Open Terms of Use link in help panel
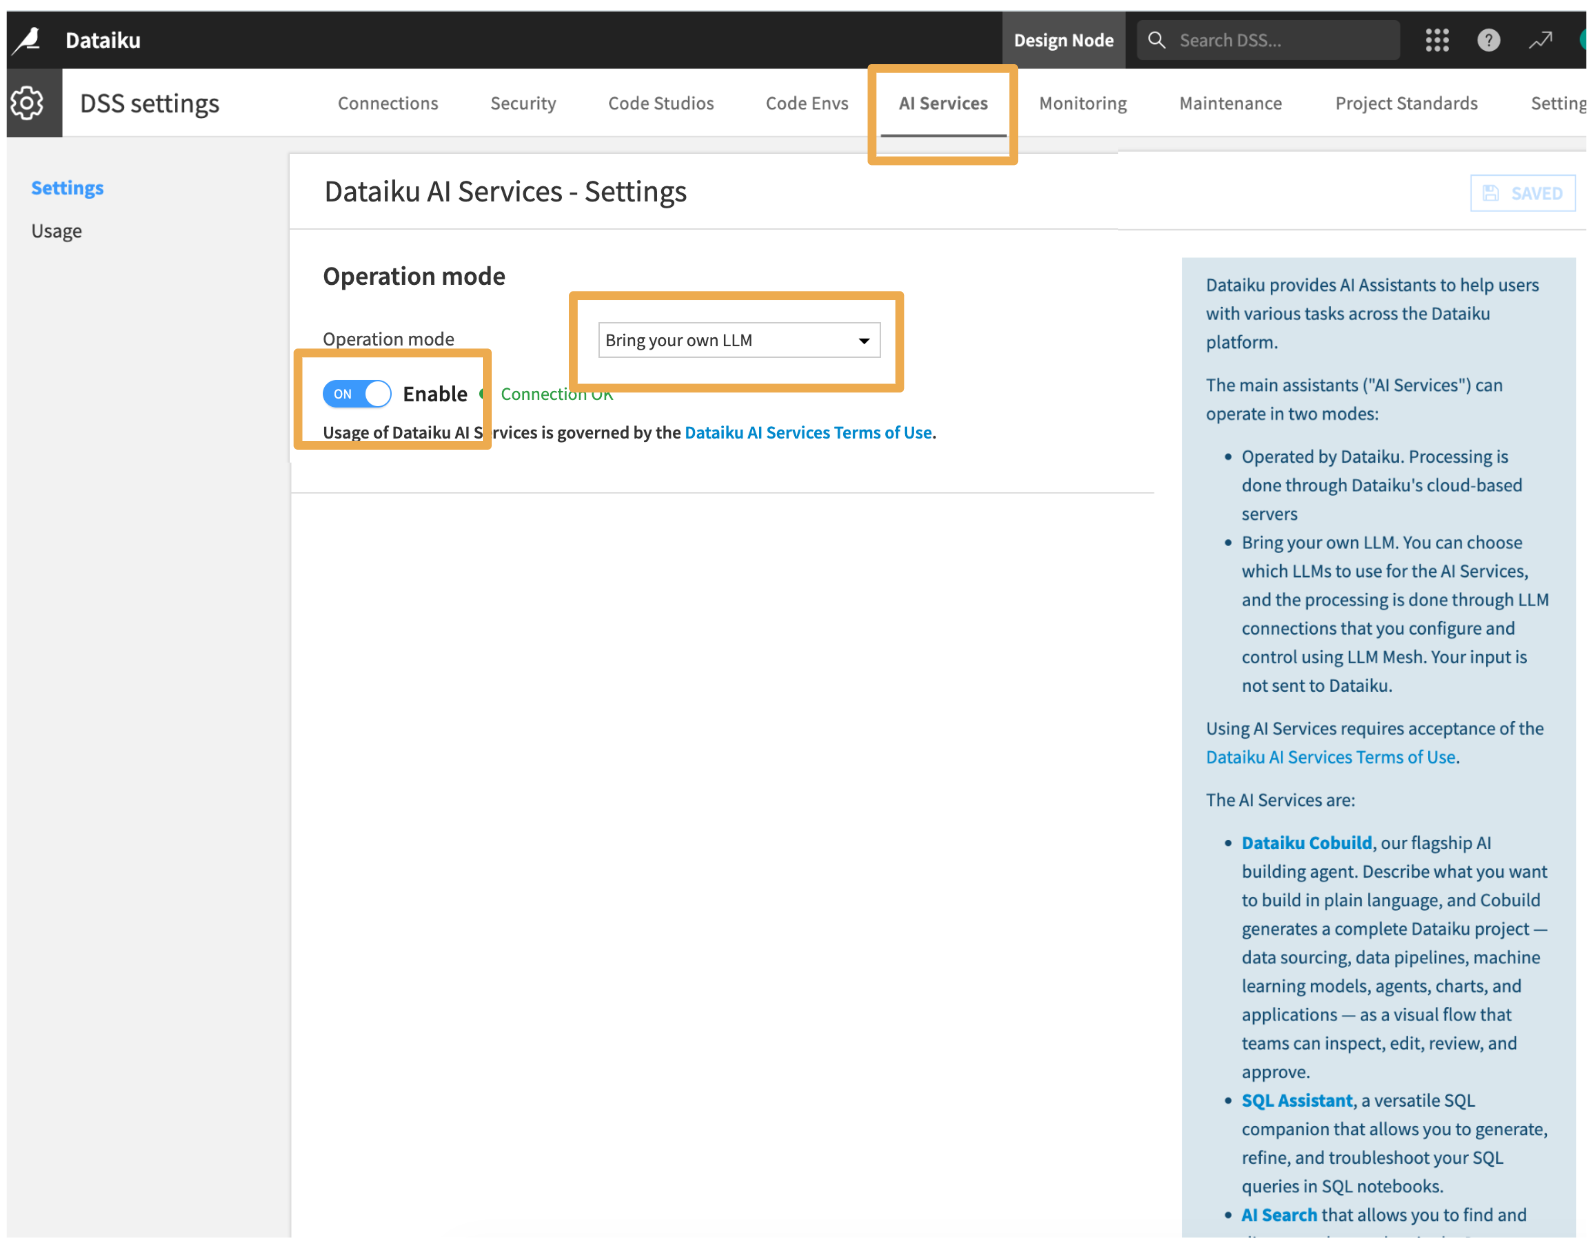The height and width of the screenshot is (1250, 1592). 1331,757
